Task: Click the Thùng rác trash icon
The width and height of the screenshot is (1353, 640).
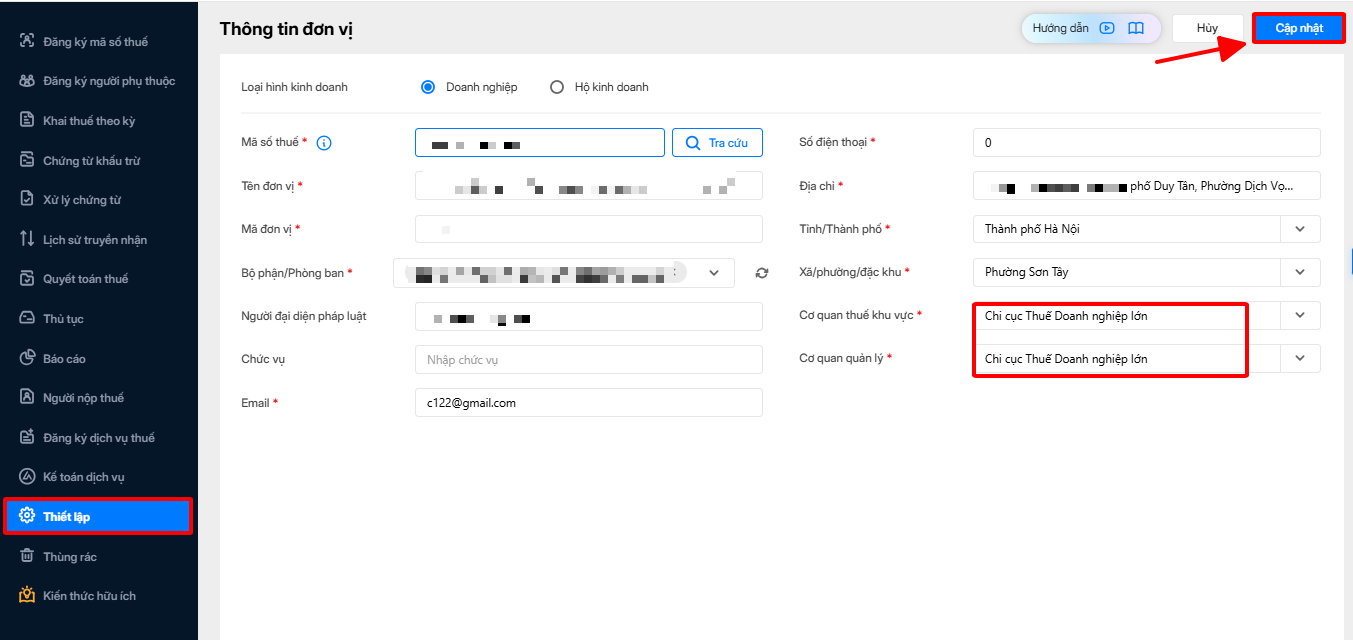Action: pos(27,556)
